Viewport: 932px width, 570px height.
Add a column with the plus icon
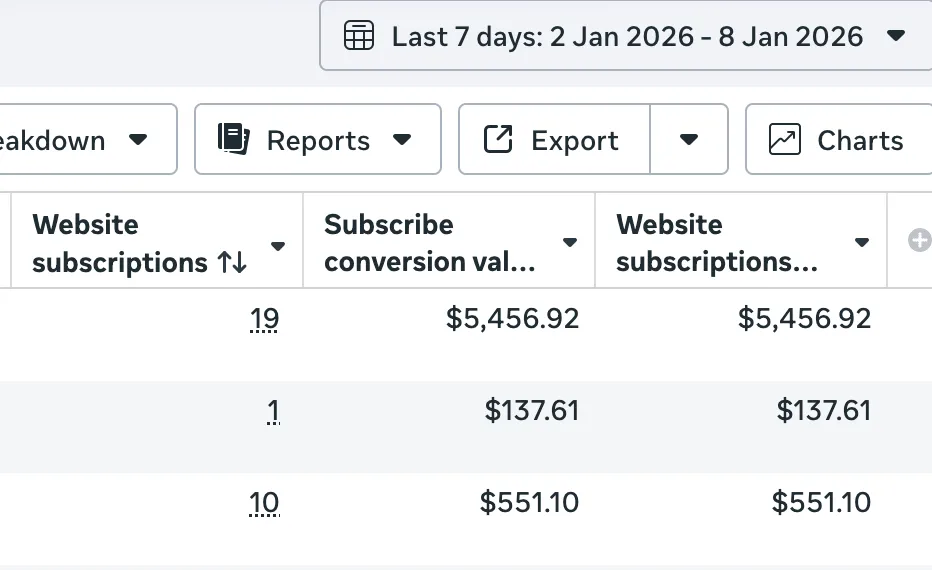click(919, 240)
